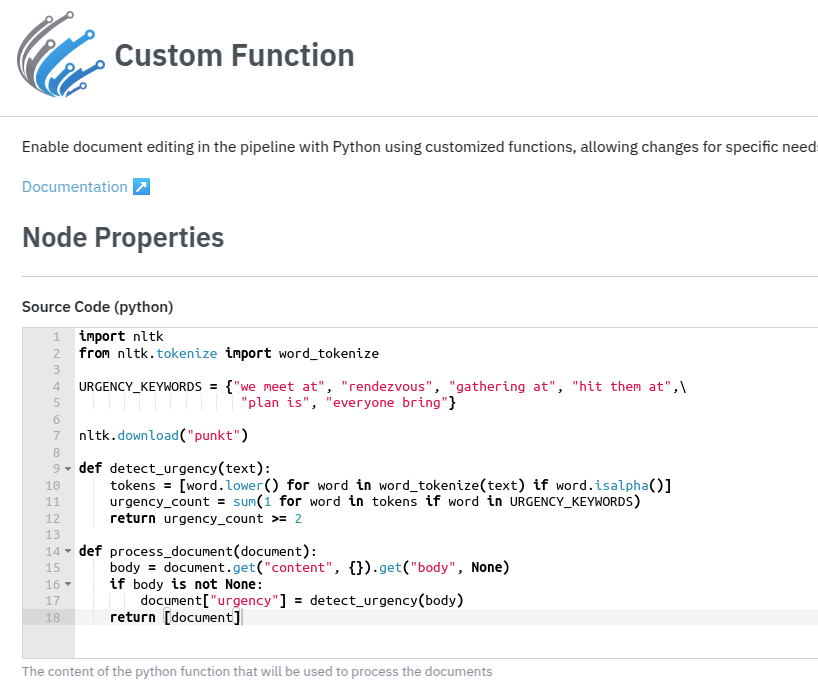Collapse the process_document function fold arrow on line 14
The height and width of the screenshot is (685, 818).
(x=68, y=551)
